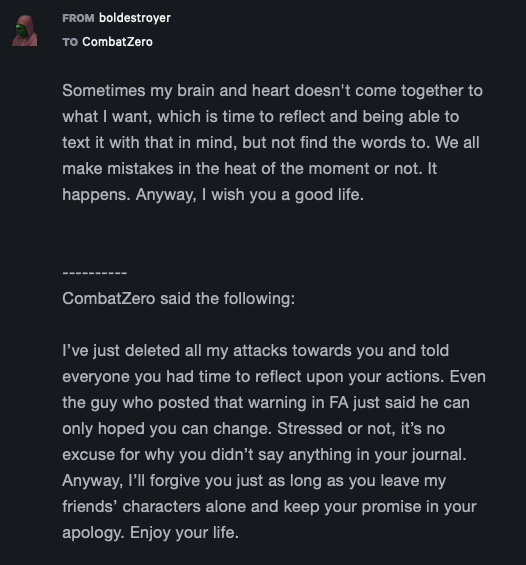Click the line starting 'text it with that'
Viewport: 526px width, 565px height.
coord(271,143)
